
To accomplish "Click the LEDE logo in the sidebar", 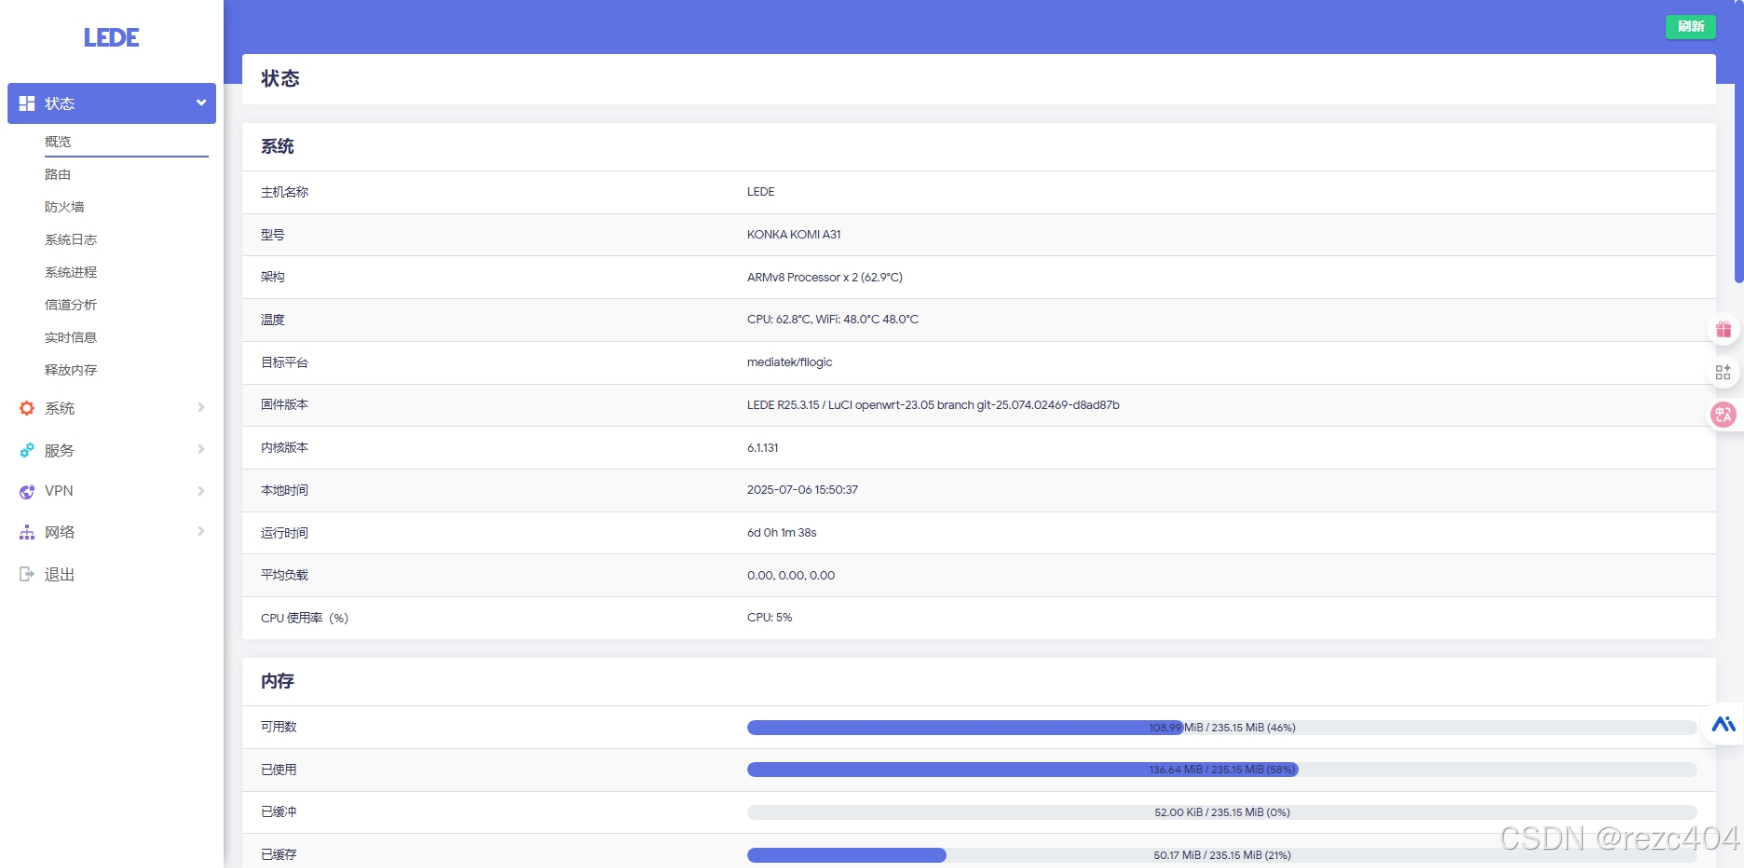I will [x=111, y=38].
